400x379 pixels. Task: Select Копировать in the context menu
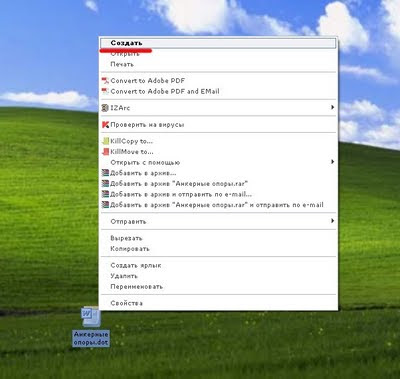218,249
